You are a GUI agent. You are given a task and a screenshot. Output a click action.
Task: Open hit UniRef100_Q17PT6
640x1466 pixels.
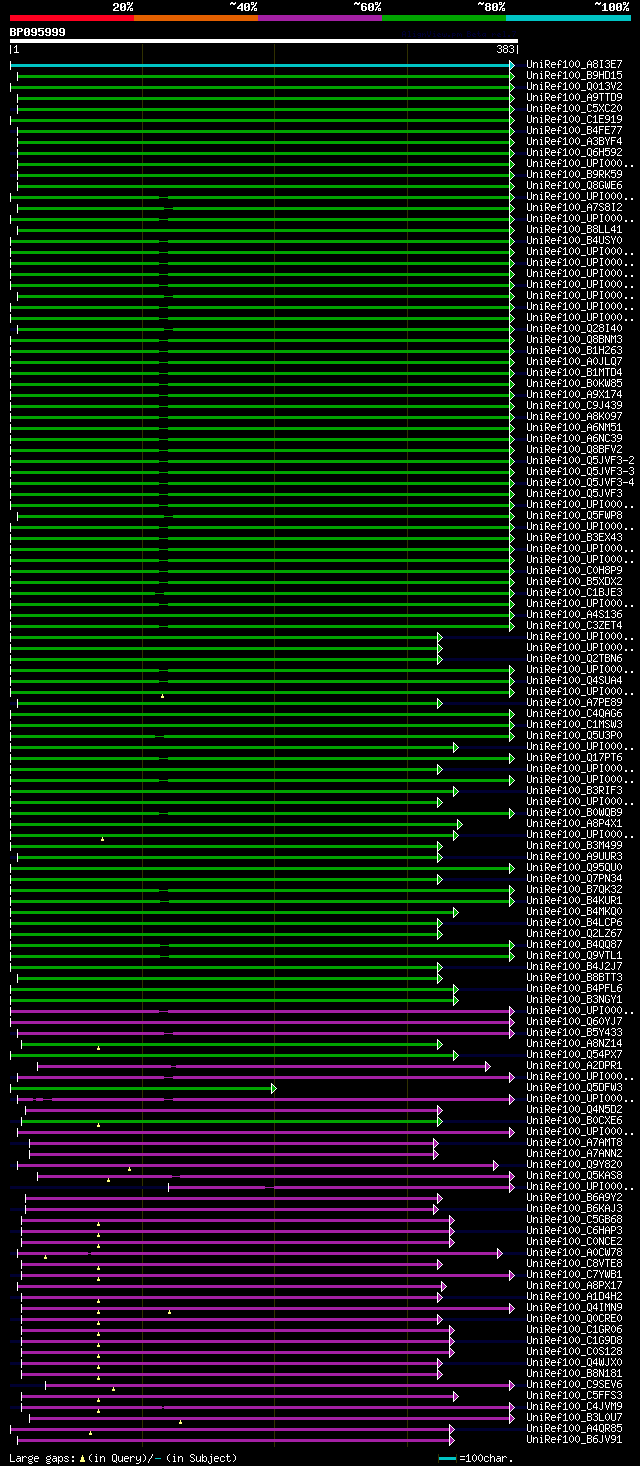574,757
